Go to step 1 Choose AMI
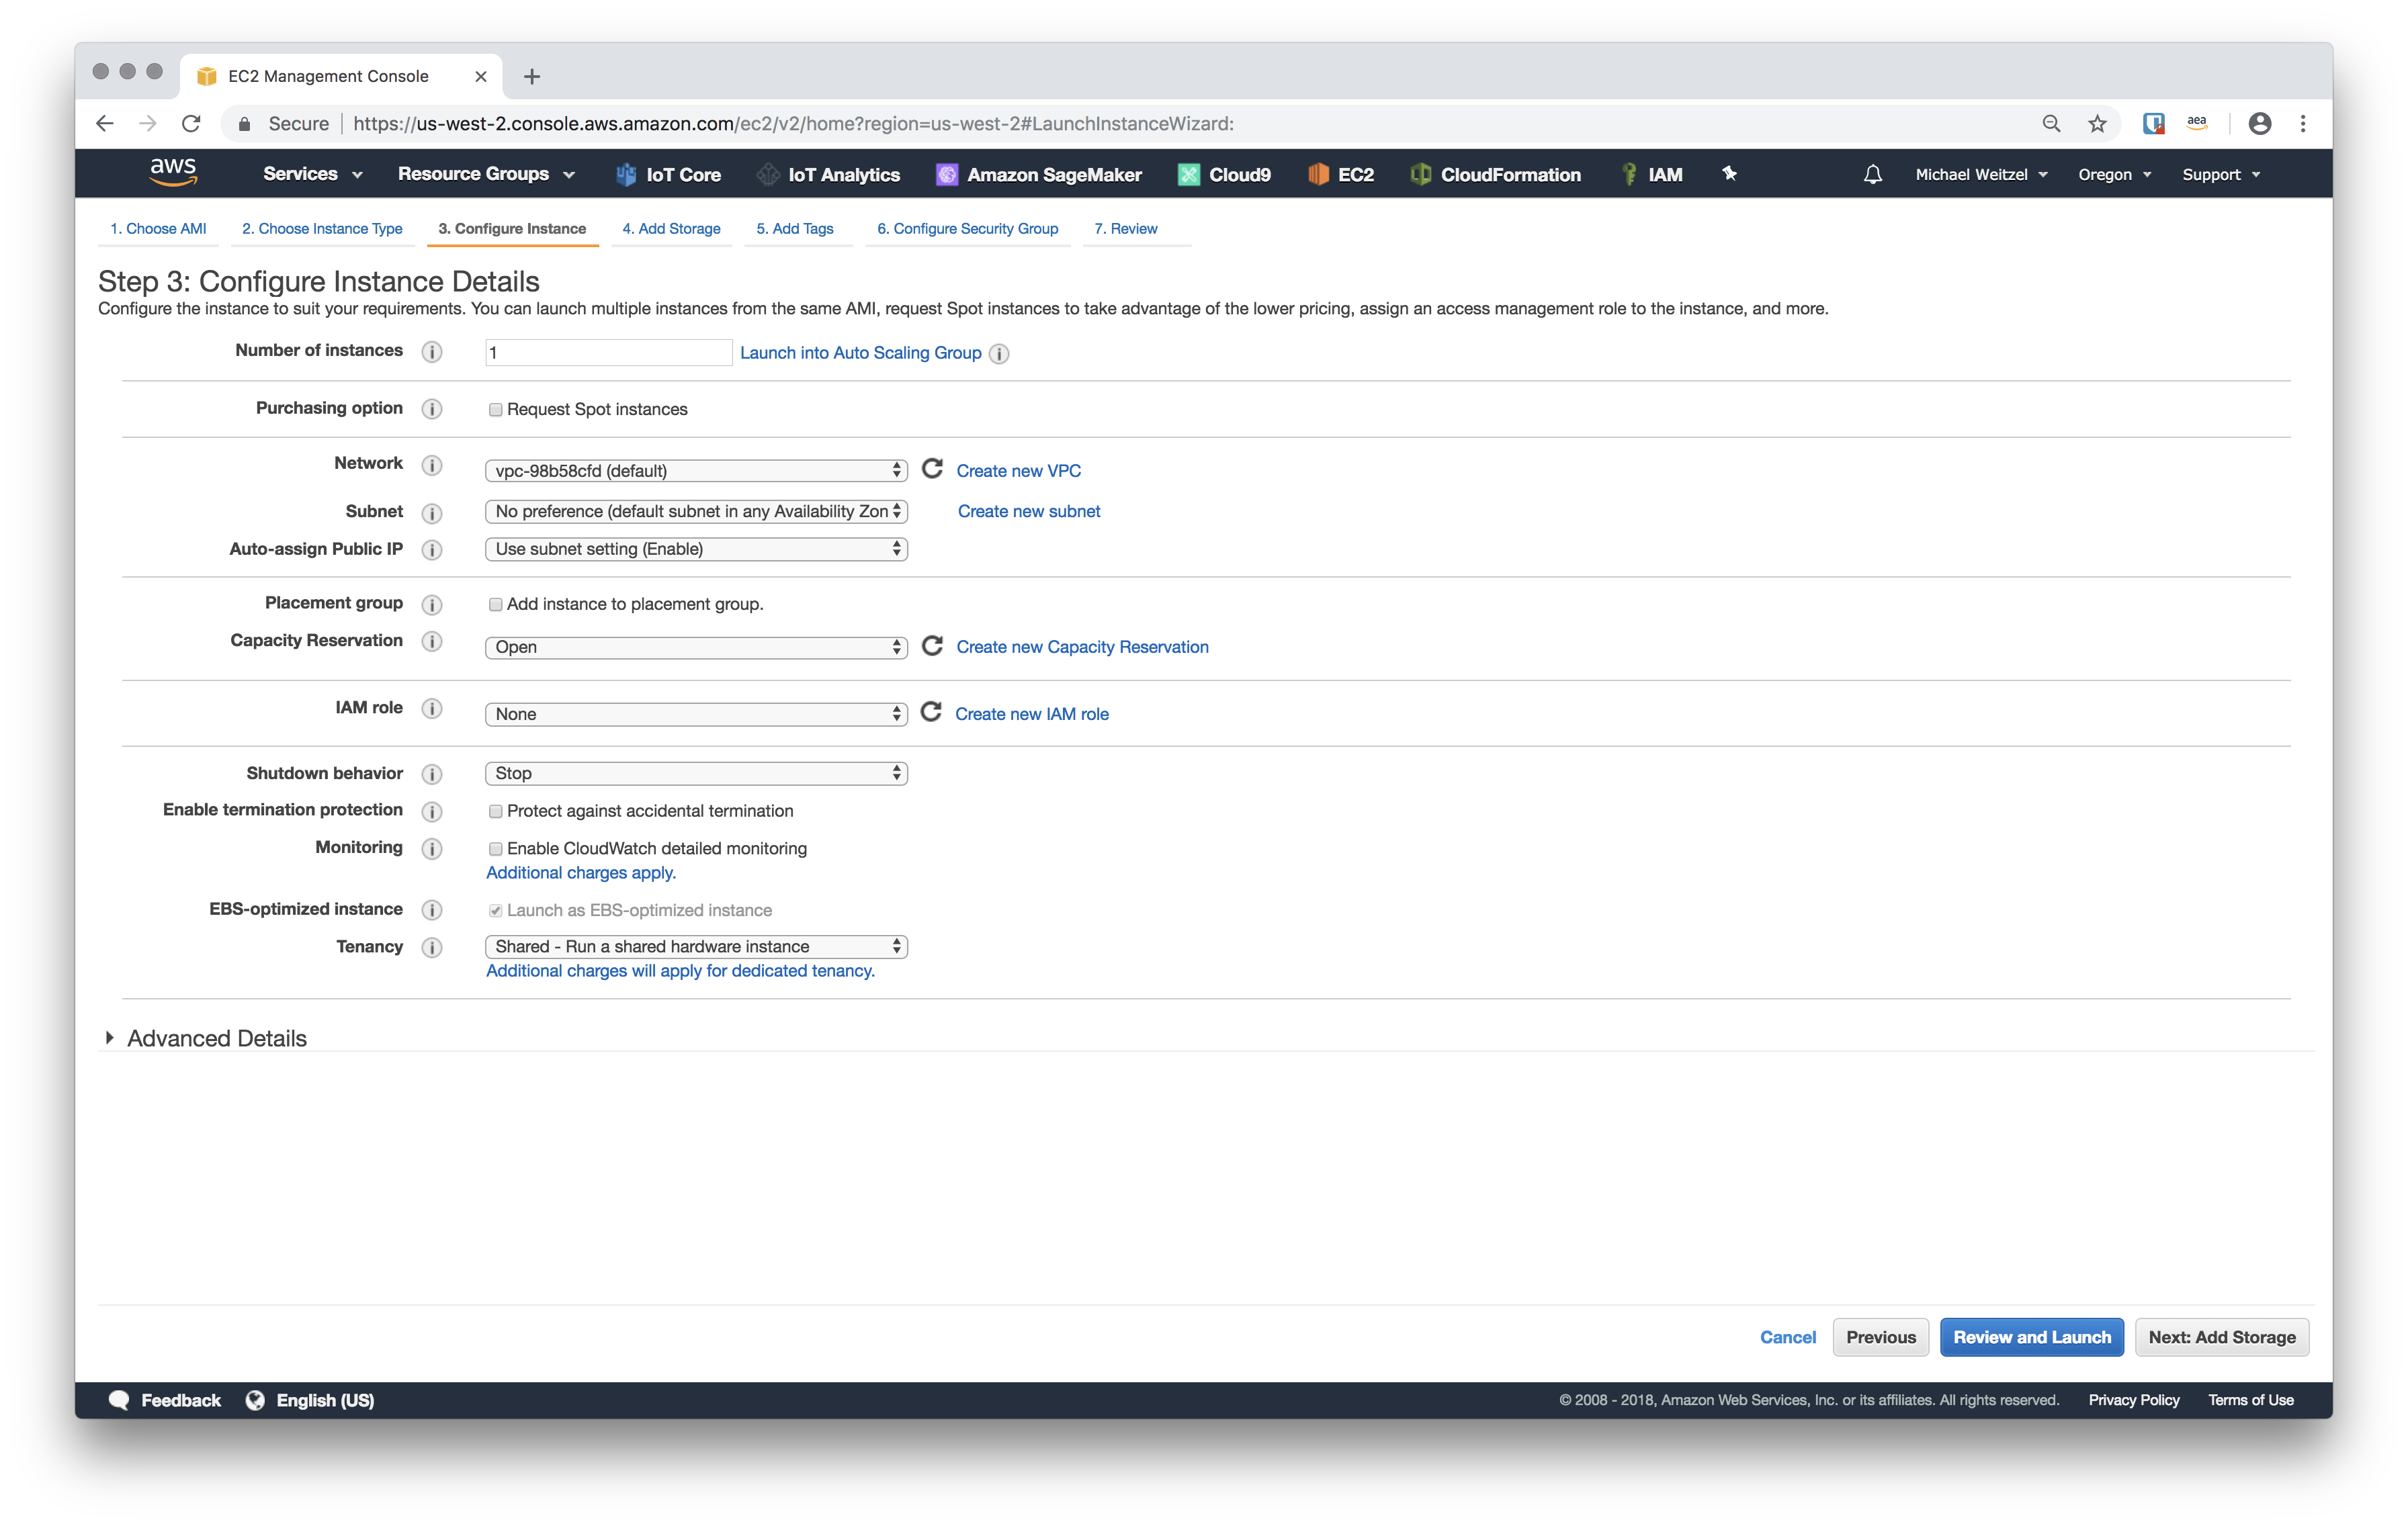2408x1526 pixels. coord(158,228)
